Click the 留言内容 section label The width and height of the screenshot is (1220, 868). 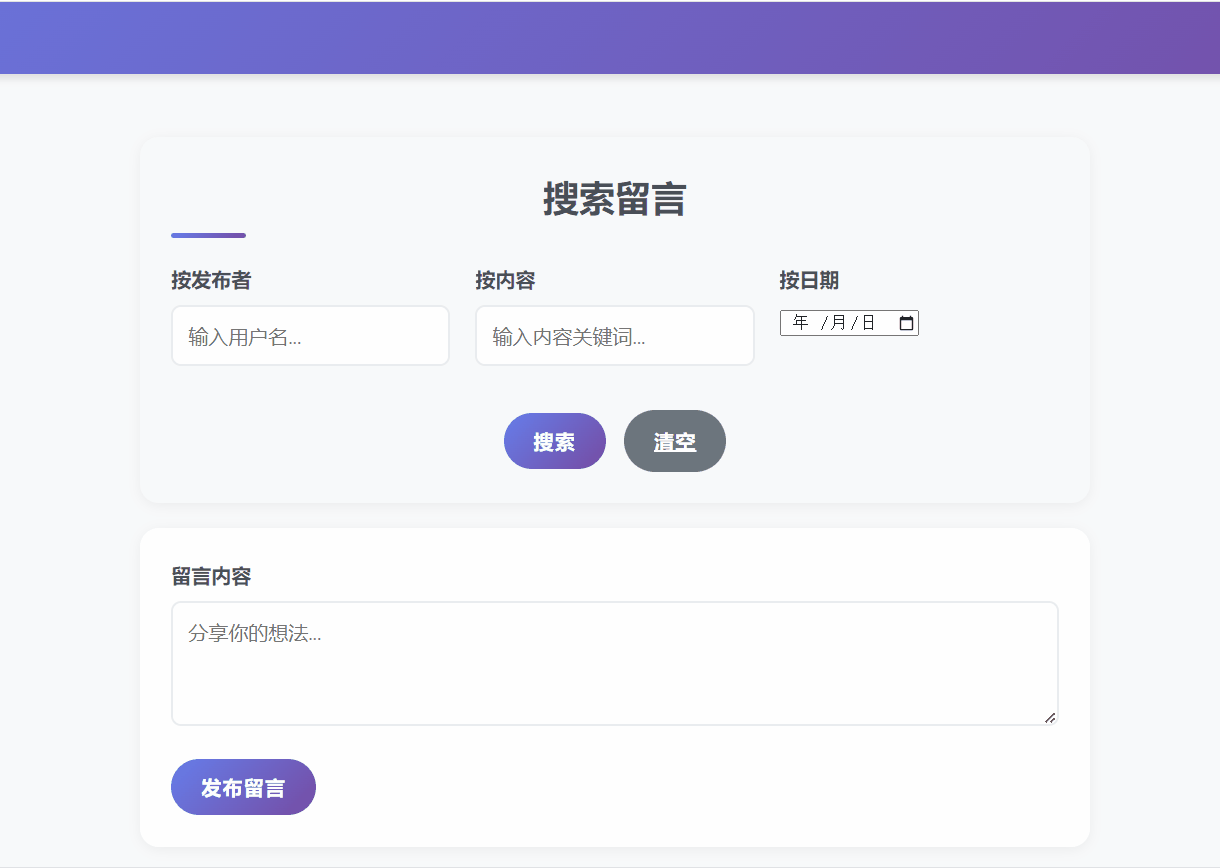(x=211, y=577)
